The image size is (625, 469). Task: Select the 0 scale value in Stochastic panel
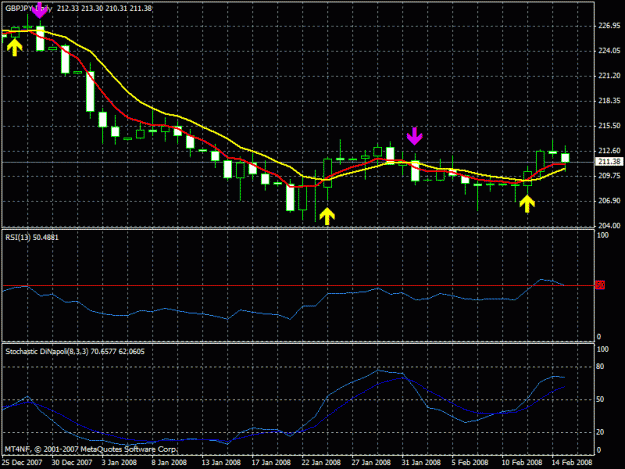click(x=599, y=450)
